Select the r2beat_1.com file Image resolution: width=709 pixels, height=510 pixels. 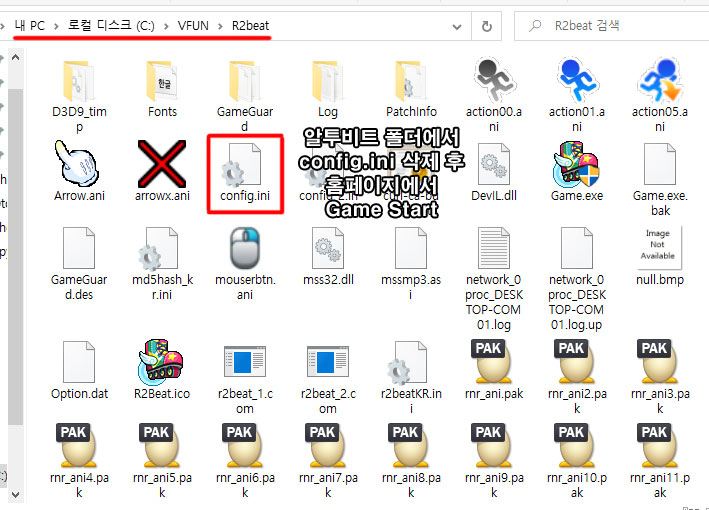click(245, 378)
